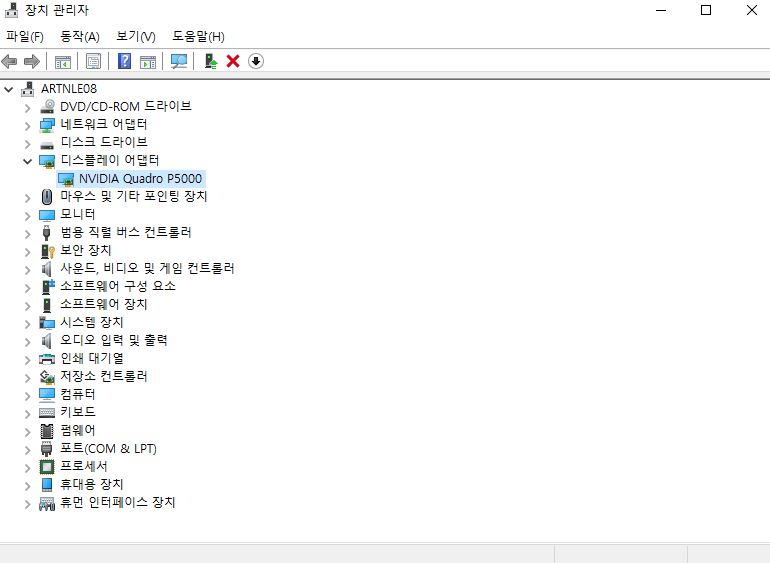This screenshot has width=770, height=563.
Task: Click the NVIDIA Quadro P5000 device icon
Action: point(66,179)
